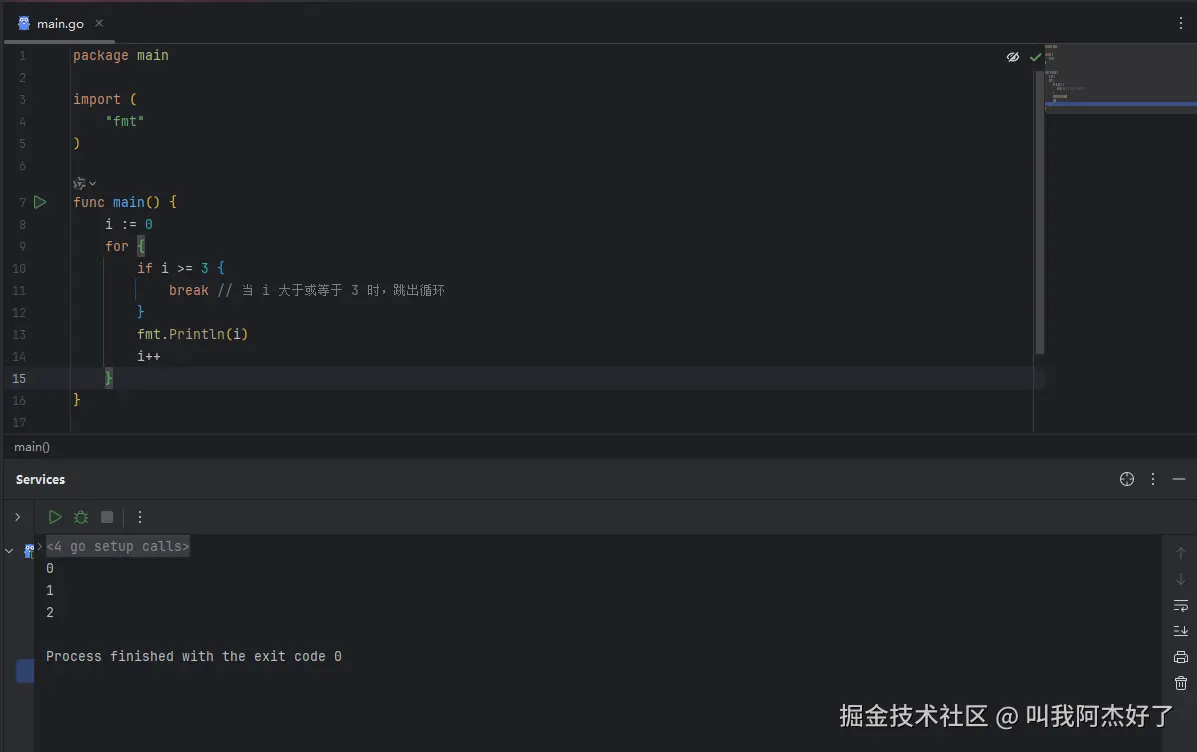This screenshot has width=1197, height=752.
Task: Run main function from gutter icon
Action: [x=40, y=202]
